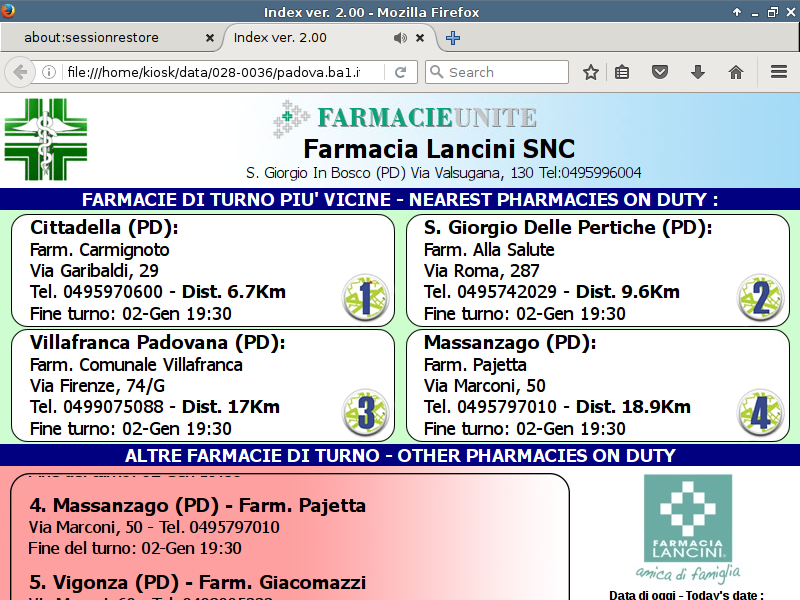Save page to Pocket
The width and height of the screenshot is (800, 600).
pyautogui.click(x=660, y=72)
